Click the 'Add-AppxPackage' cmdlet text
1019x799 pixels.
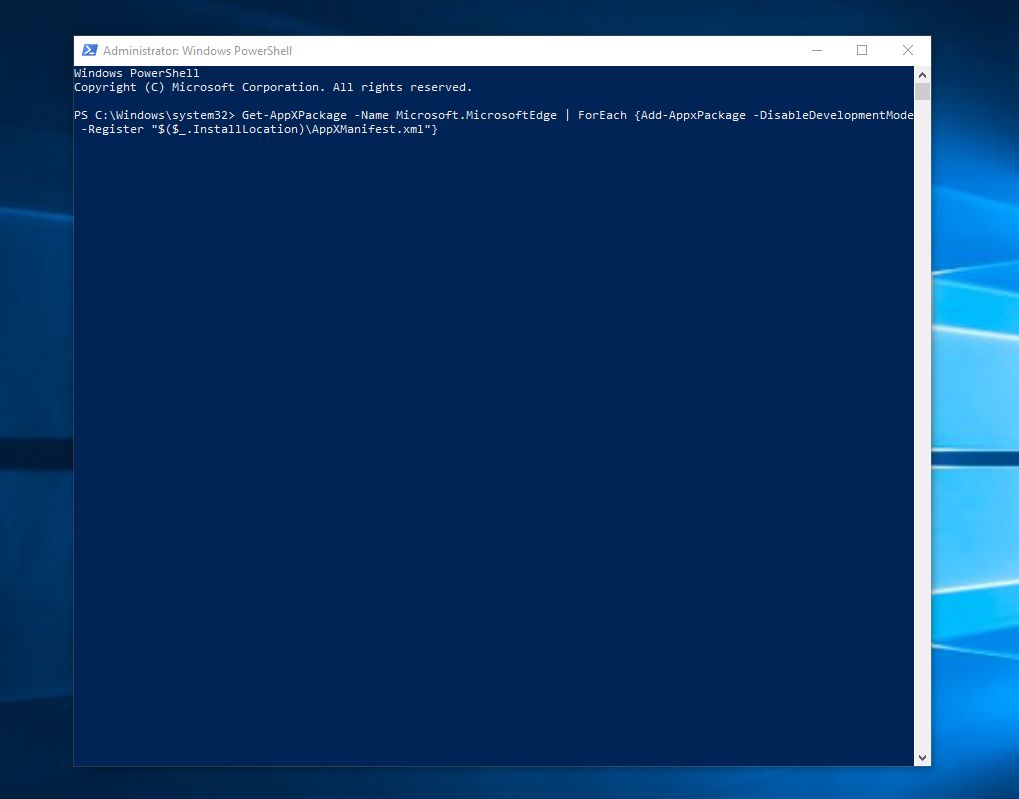[x=693, y=115]
